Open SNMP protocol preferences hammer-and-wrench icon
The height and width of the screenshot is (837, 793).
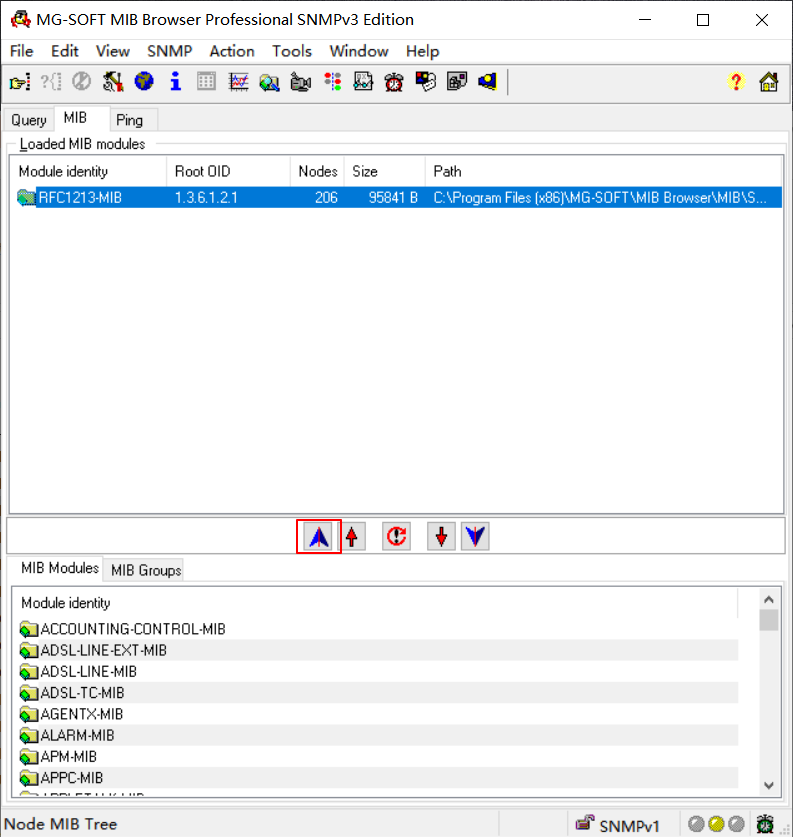point(113,82)
